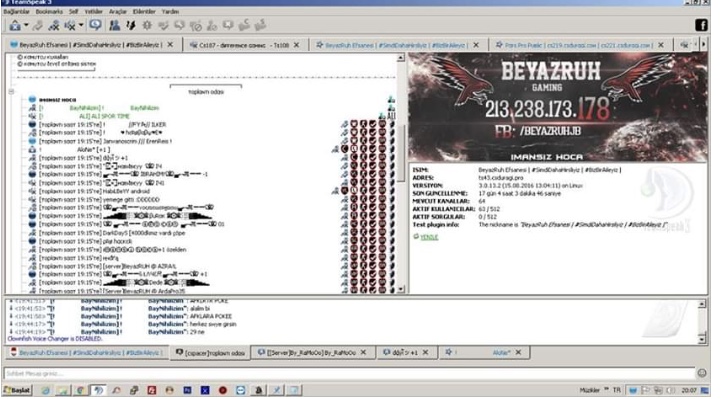
Task: Click up arrow of channel tree scrollbar
Action: coord(400,58)
